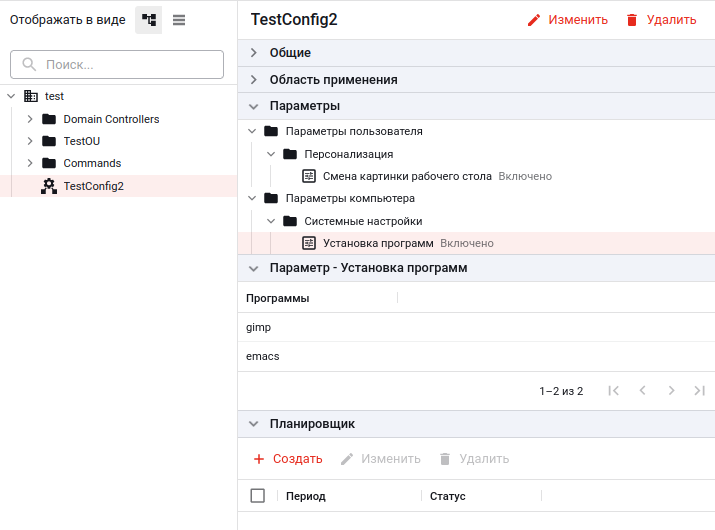Select Commands in the tree
This screenshot has height=530, width=715.
92,163
